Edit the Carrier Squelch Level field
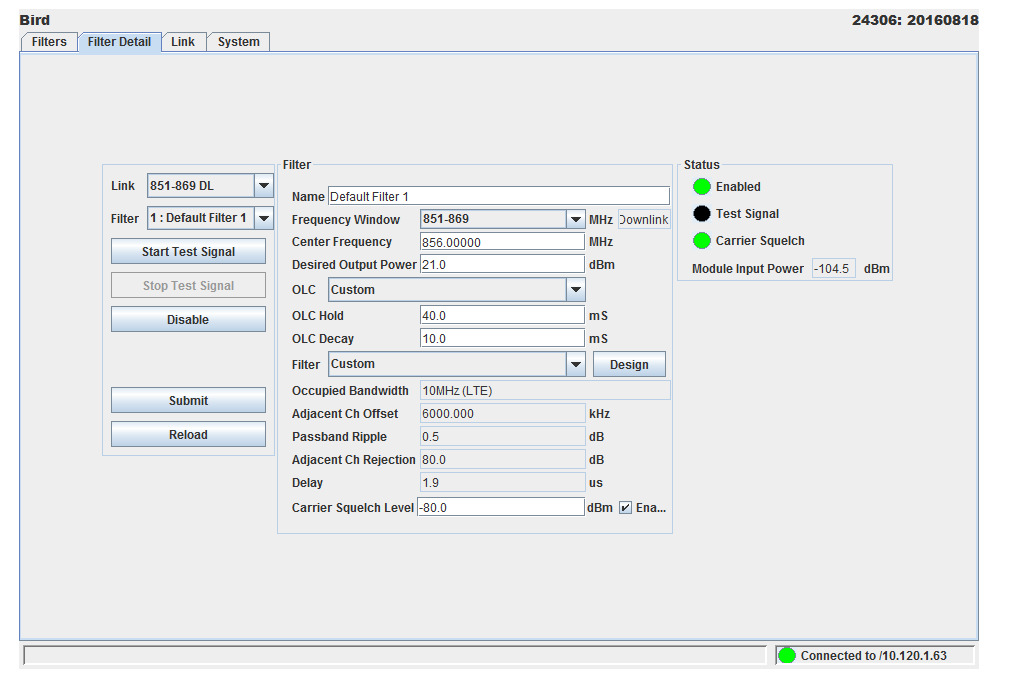1014x680 pixels. (x=501, y=507)
